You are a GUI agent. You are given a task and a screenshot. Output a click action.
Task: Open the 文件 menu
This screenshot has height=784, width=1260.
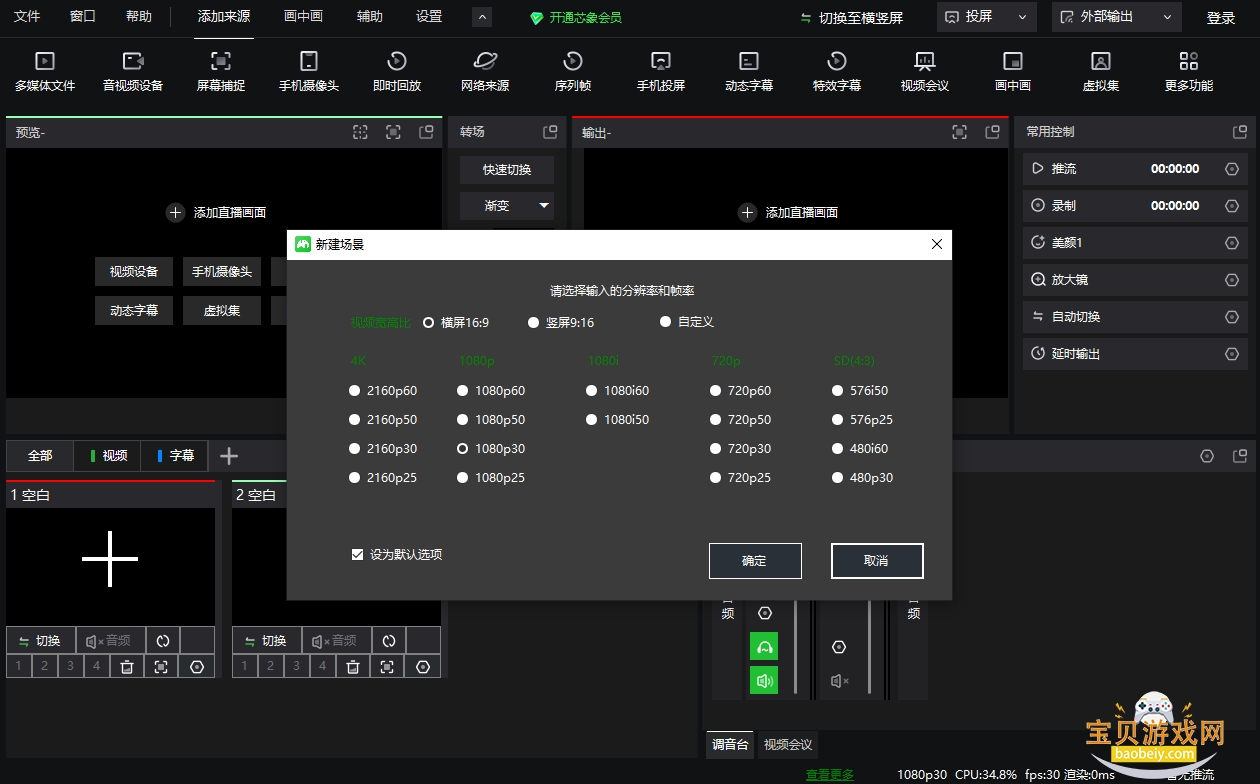(x=27, y=17)
